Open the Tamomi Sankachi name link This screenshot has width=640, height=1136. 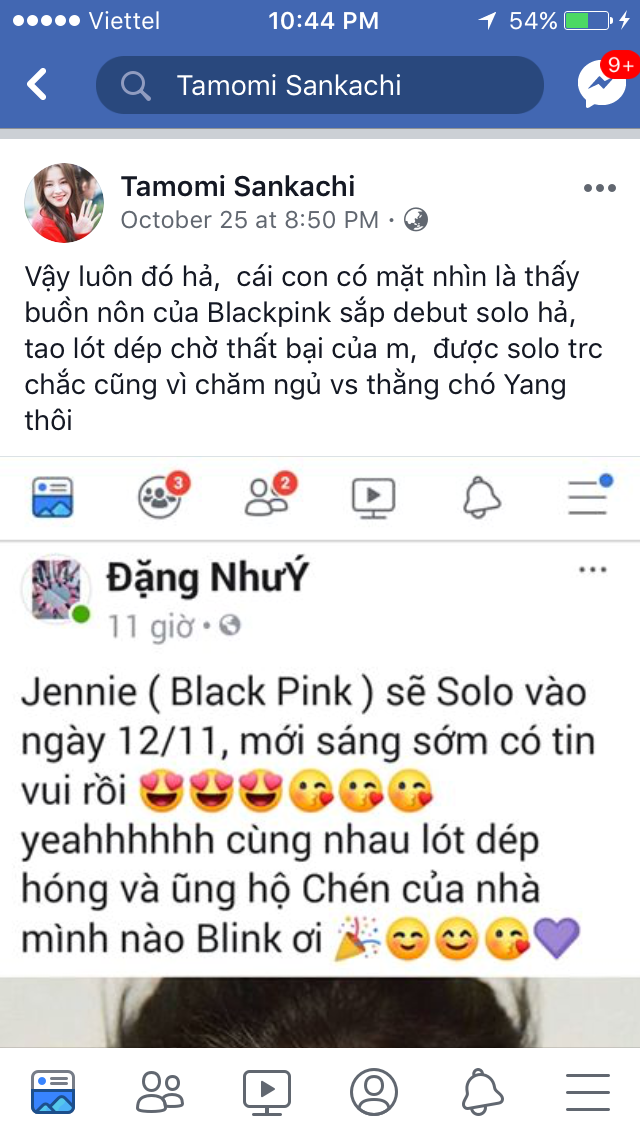point(238,186)
